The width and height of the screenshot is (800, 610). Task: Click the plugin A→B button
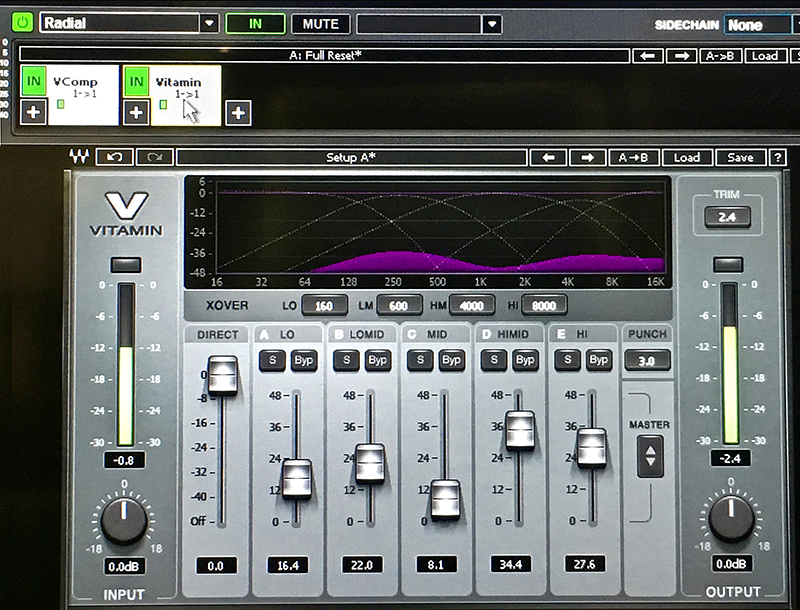pos(634,158)
